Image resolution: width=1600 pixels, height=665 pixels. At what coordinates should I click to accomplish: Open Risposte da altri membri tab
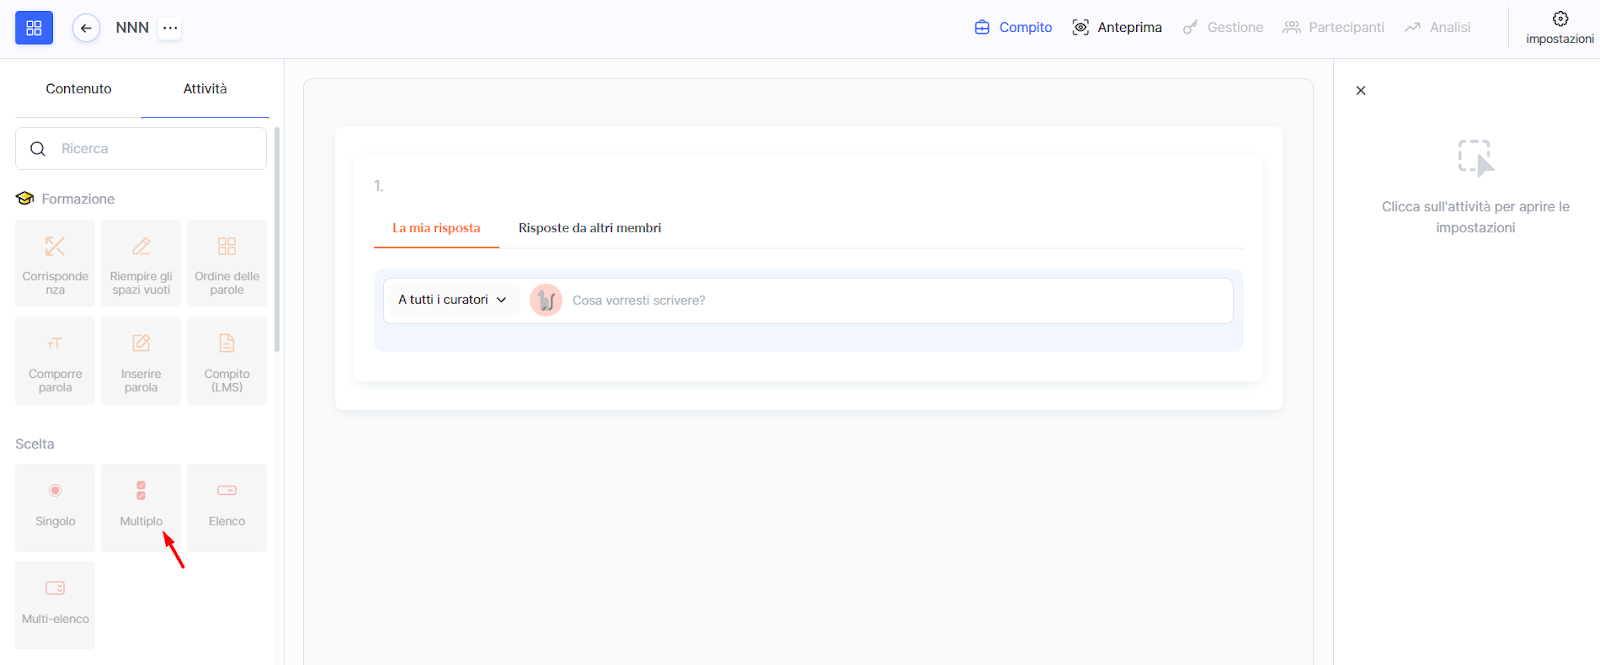(589, 228)
